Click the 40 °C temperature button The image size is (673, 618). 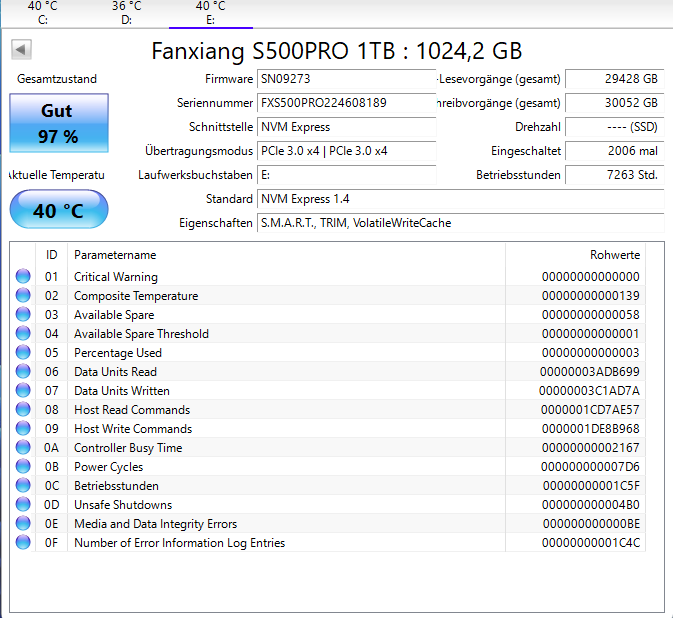(59, 209)
